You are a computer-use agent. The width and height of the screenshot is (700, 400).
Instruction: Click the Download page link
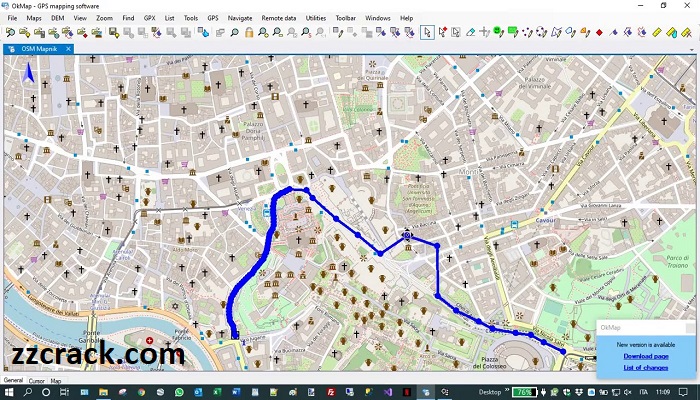(x=646, y=356)
